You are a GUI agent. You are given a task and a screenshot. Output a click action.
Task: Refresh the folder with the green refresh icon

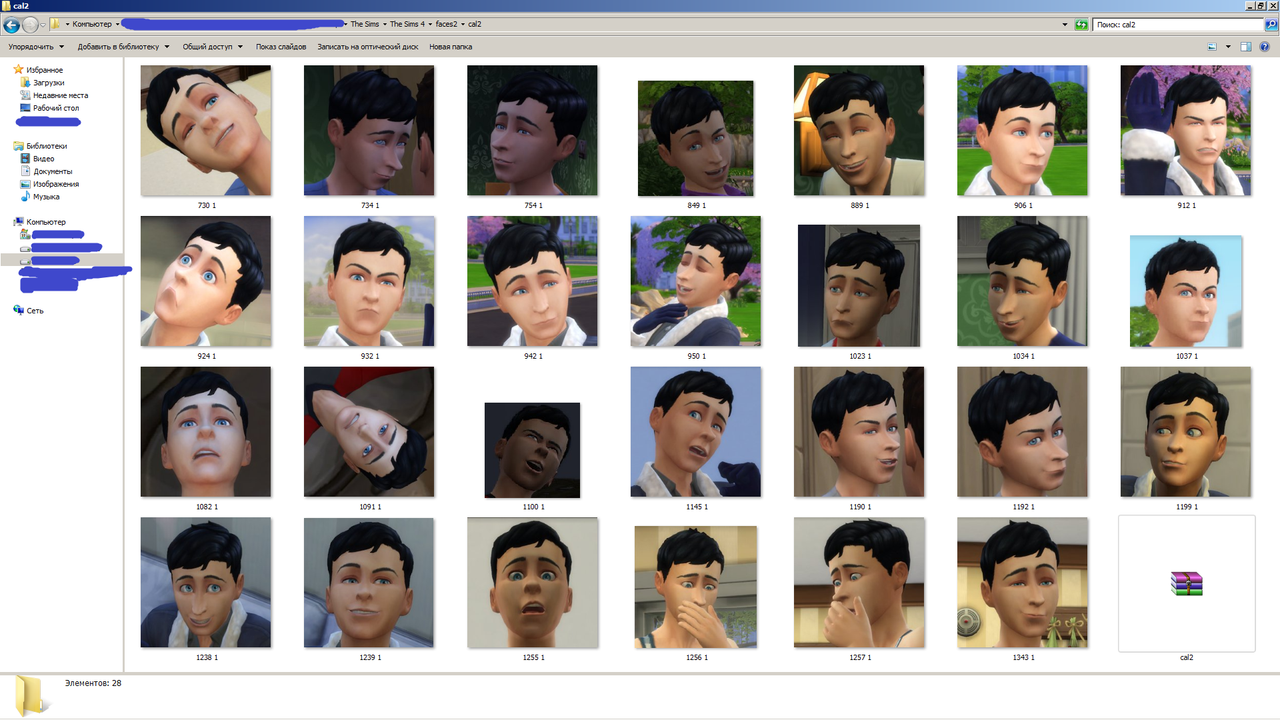[1081, 24]
